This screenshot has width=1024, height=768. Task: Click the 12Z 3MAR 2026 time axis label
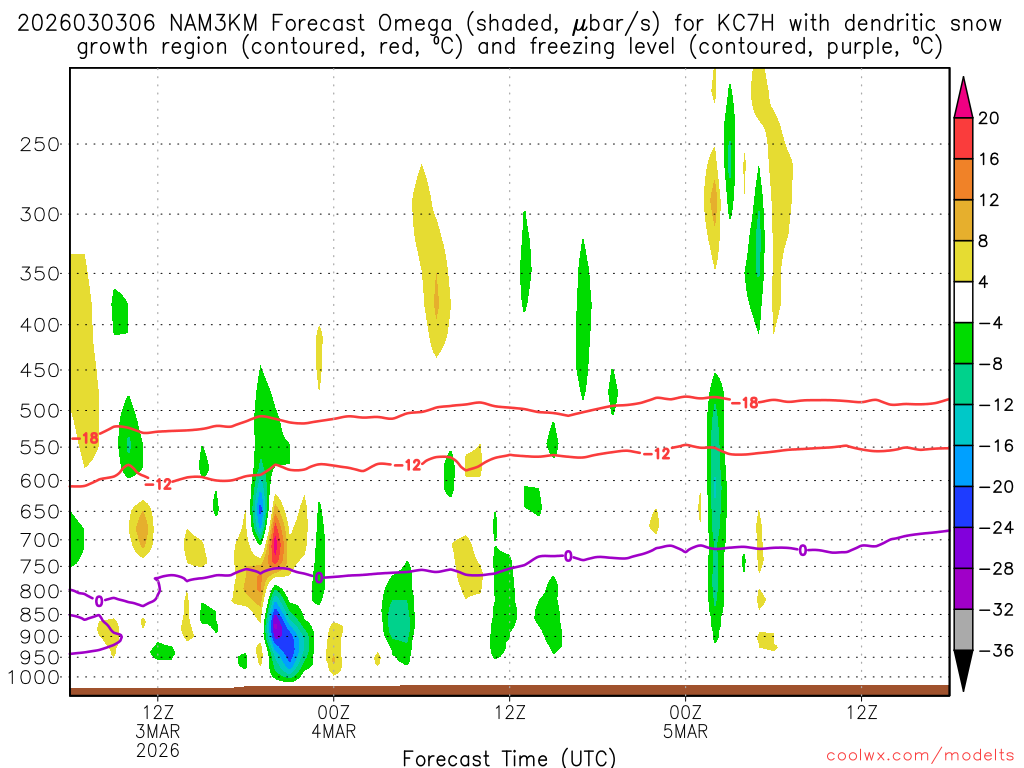point(158,731)
